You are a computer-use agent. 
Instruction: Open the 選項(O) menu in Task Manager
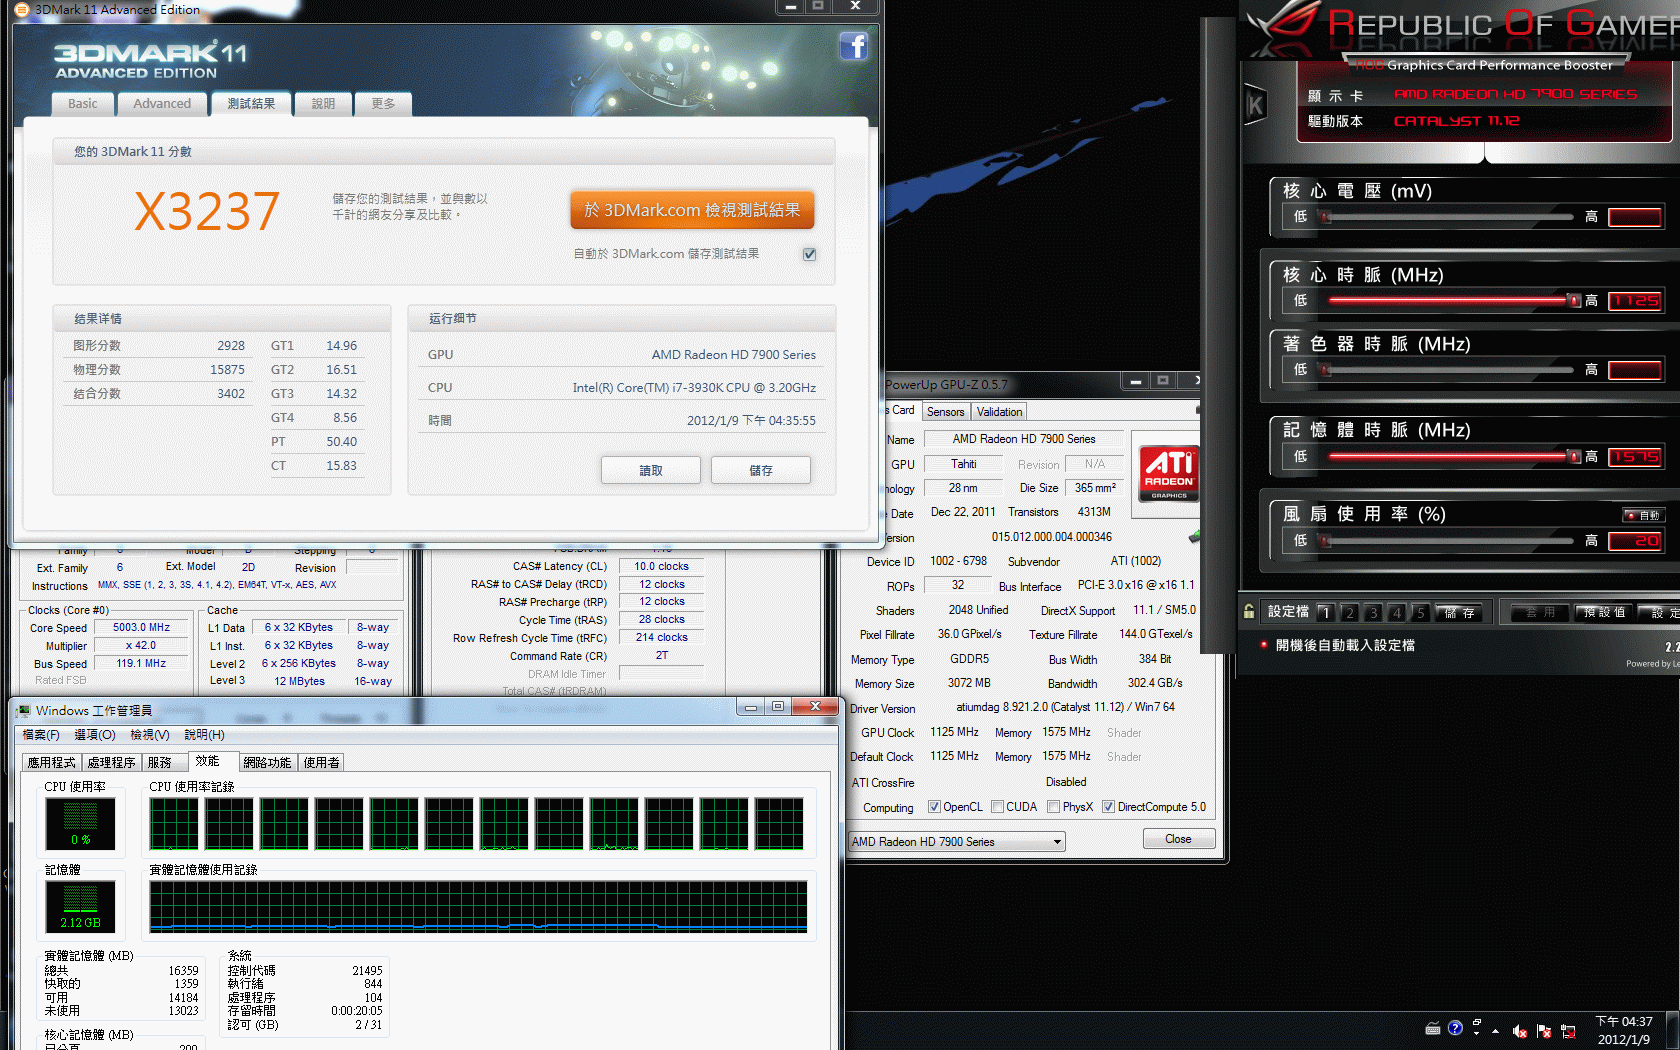tap(95, 735)
